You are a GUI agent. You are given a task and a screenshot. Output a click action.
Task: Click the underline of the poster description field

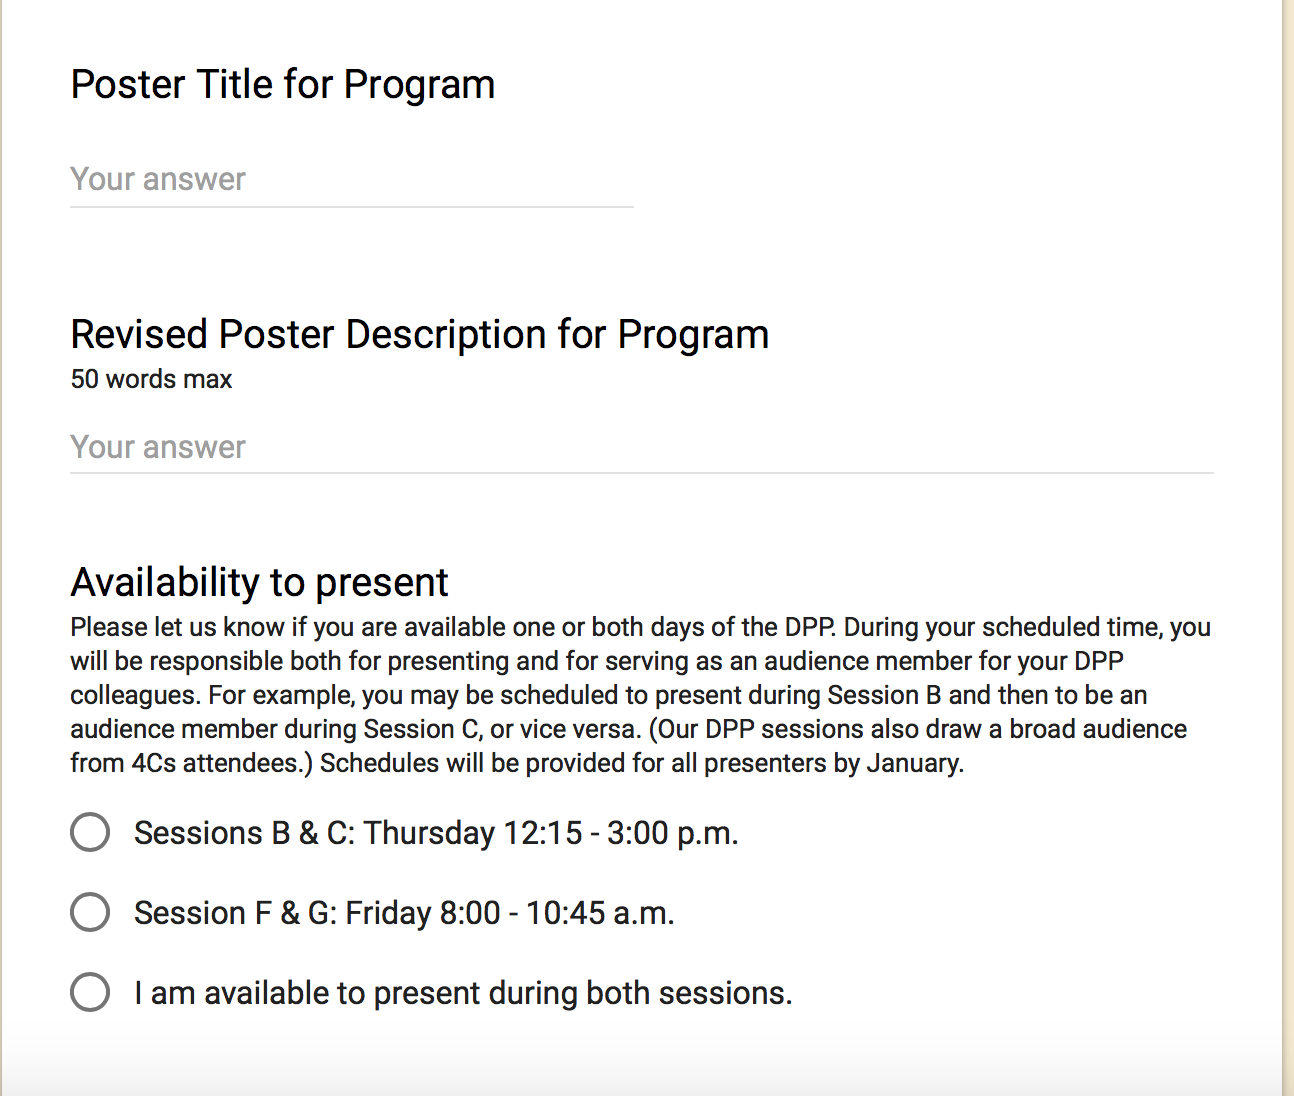coord(642,473)
